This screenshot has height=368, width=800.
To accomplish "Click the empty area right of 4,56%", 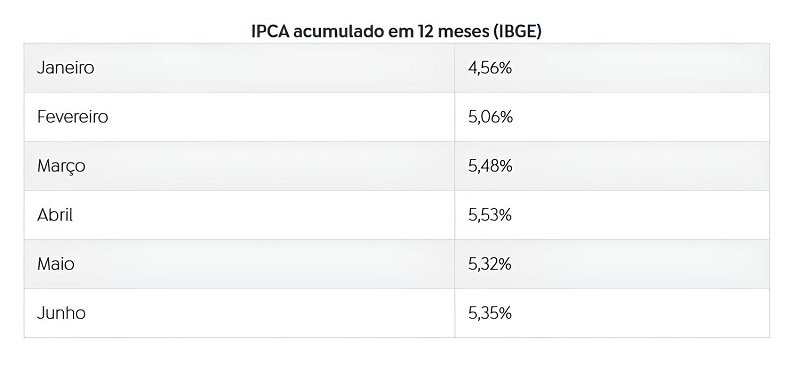I will 640,68.
